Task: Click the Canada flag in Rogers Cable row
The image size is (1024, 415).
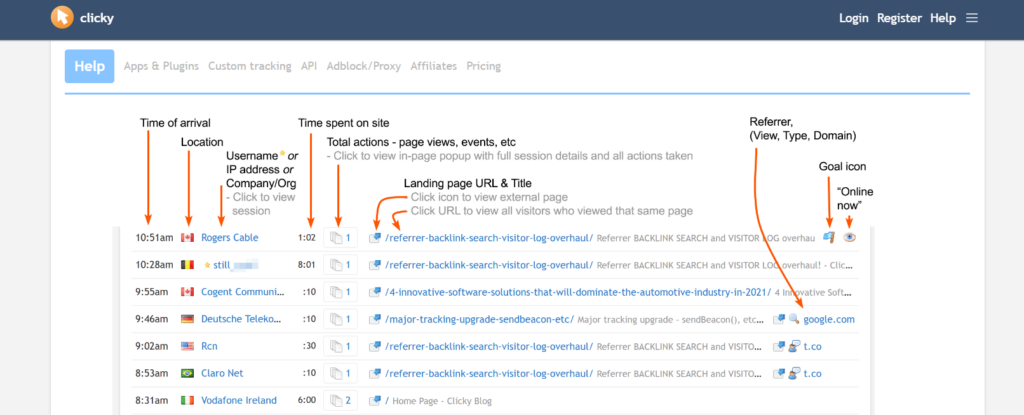Action: pos(187,238)
